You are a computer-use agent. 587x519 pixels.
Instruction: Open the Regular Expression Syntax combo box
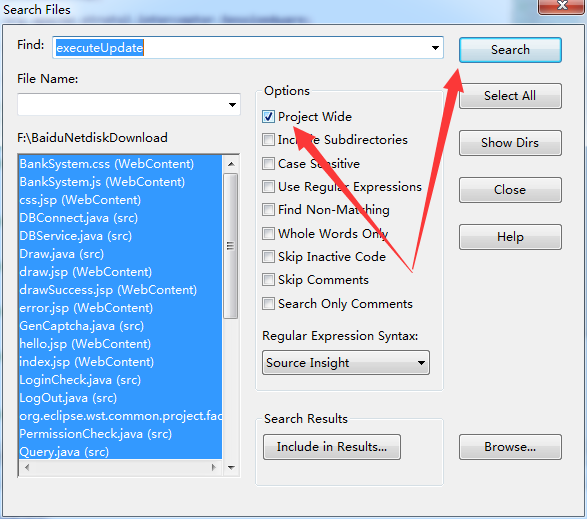coord(346,362)
